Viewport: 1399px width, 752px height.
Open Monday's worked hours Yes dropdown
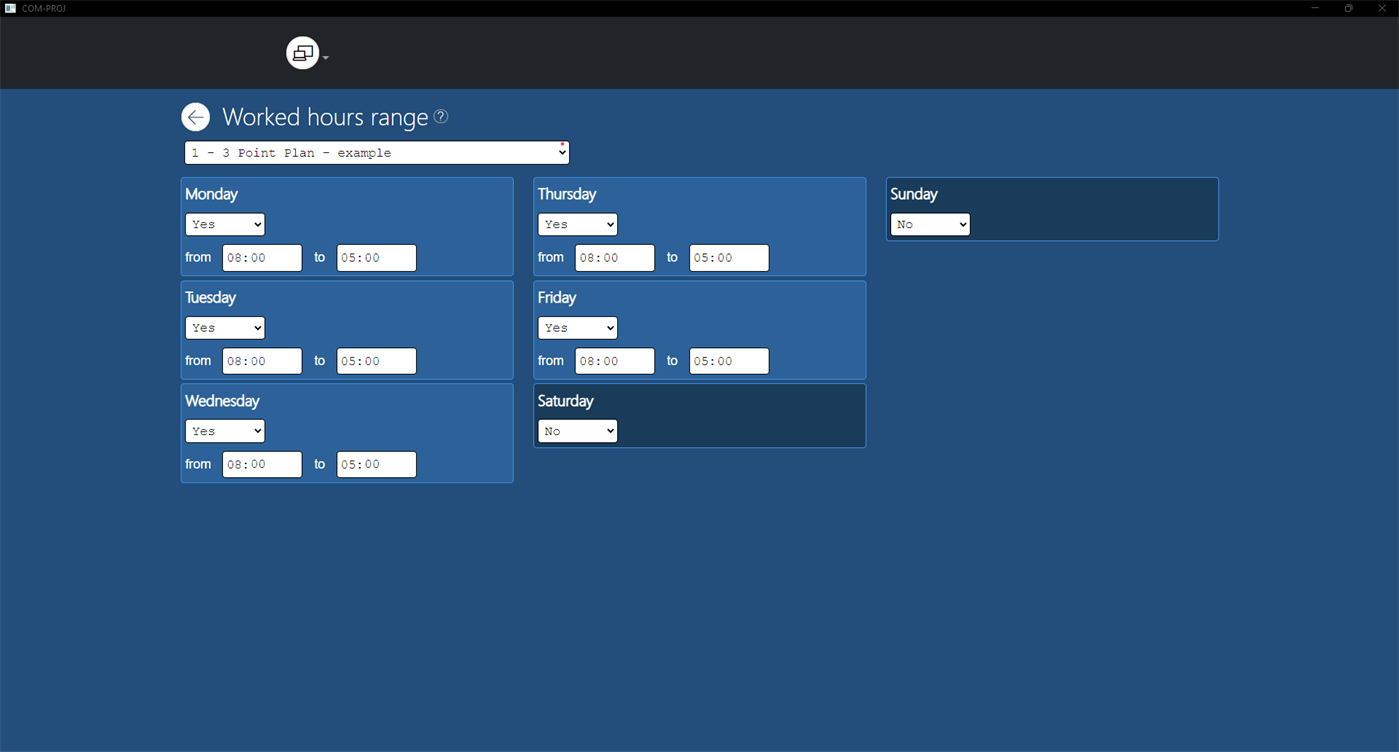pos(224,224)
